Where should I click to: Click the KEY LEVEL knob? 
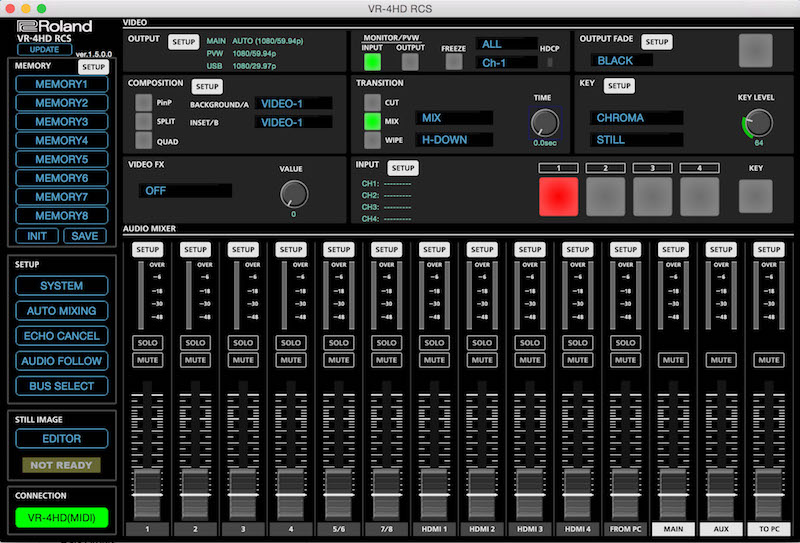coord(758,123)
